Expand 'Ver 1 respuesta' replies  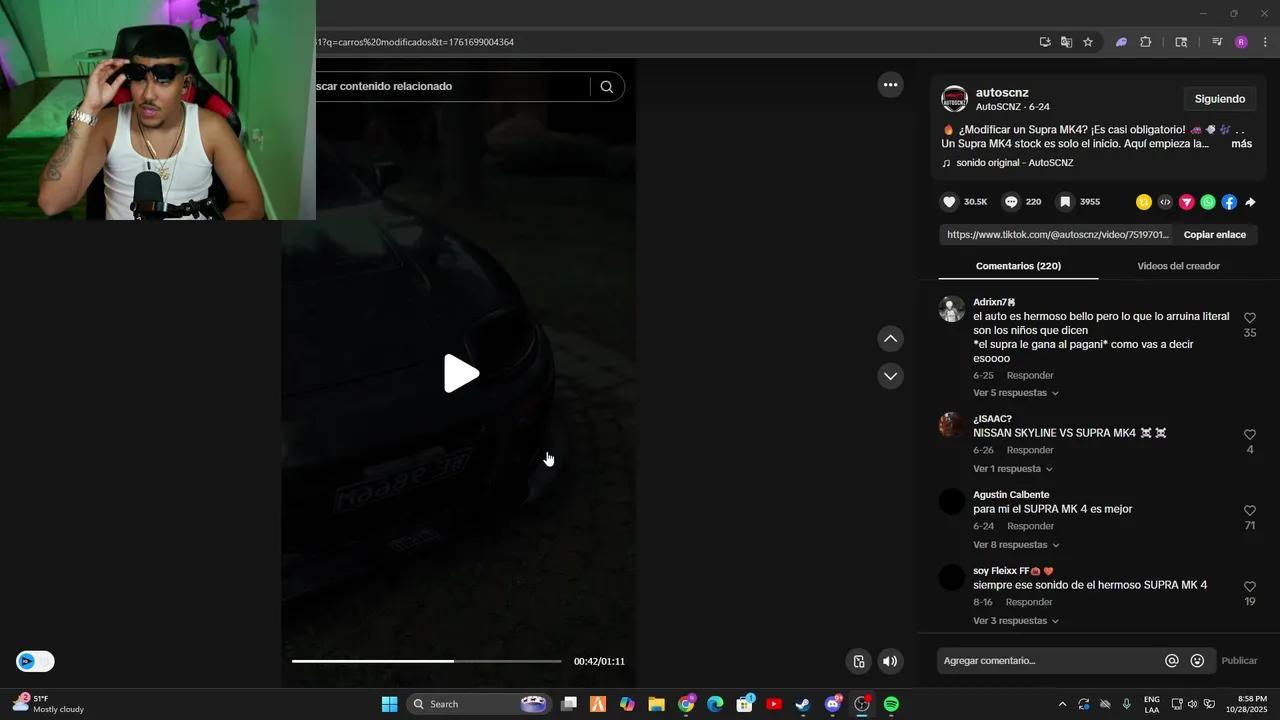tap(1013, 469)
